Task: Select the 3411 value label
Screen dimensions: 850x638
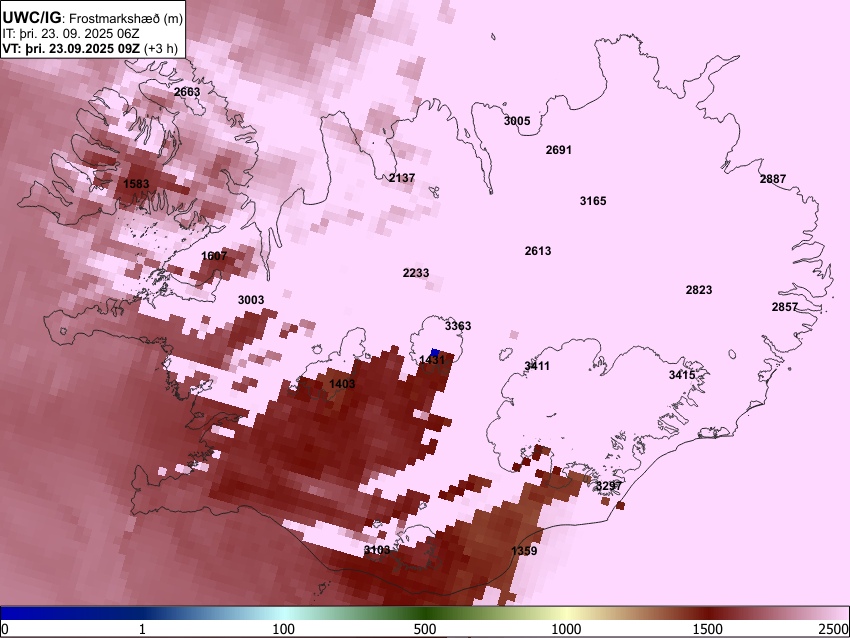Action: [x=537, y=366]
